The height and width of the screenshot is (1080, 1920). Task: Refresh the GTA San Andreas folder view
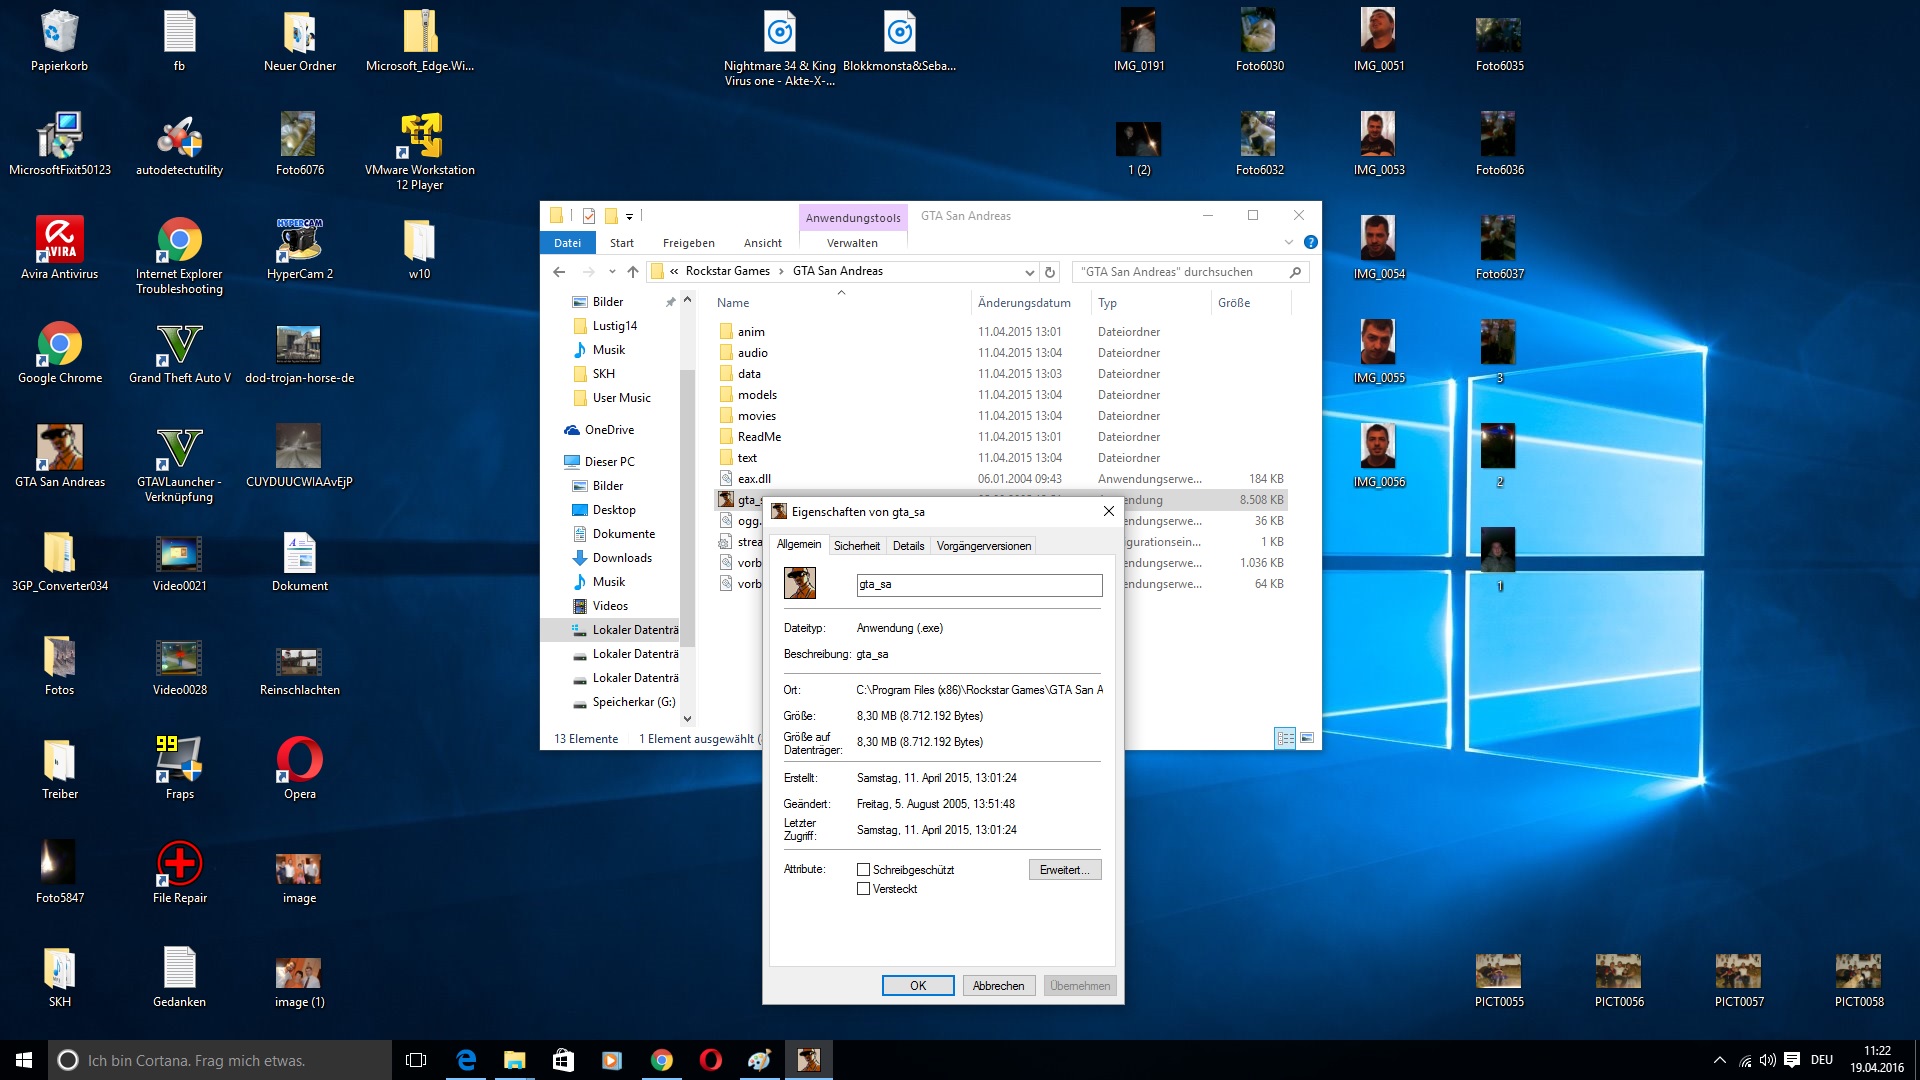(1050, 272)
